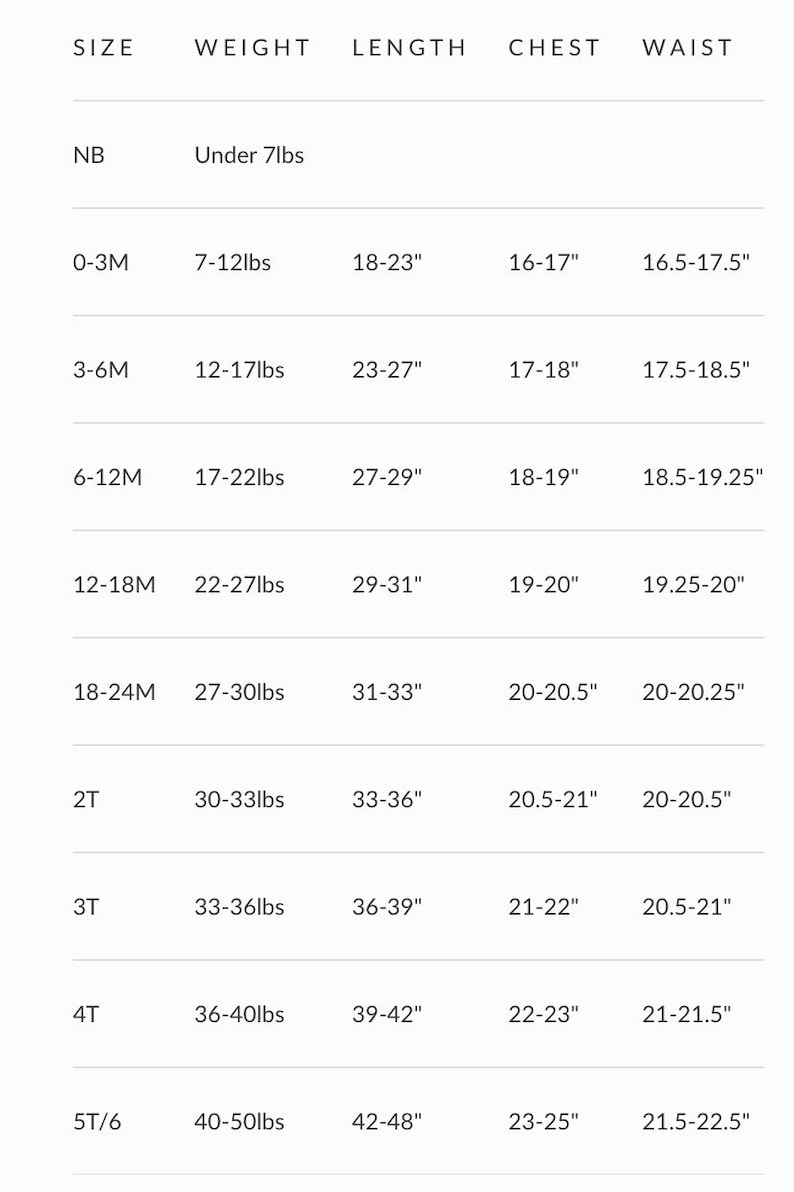Click the NB size row label
Viewport: 794px width, 1192px height.
[x=89, y=155]
